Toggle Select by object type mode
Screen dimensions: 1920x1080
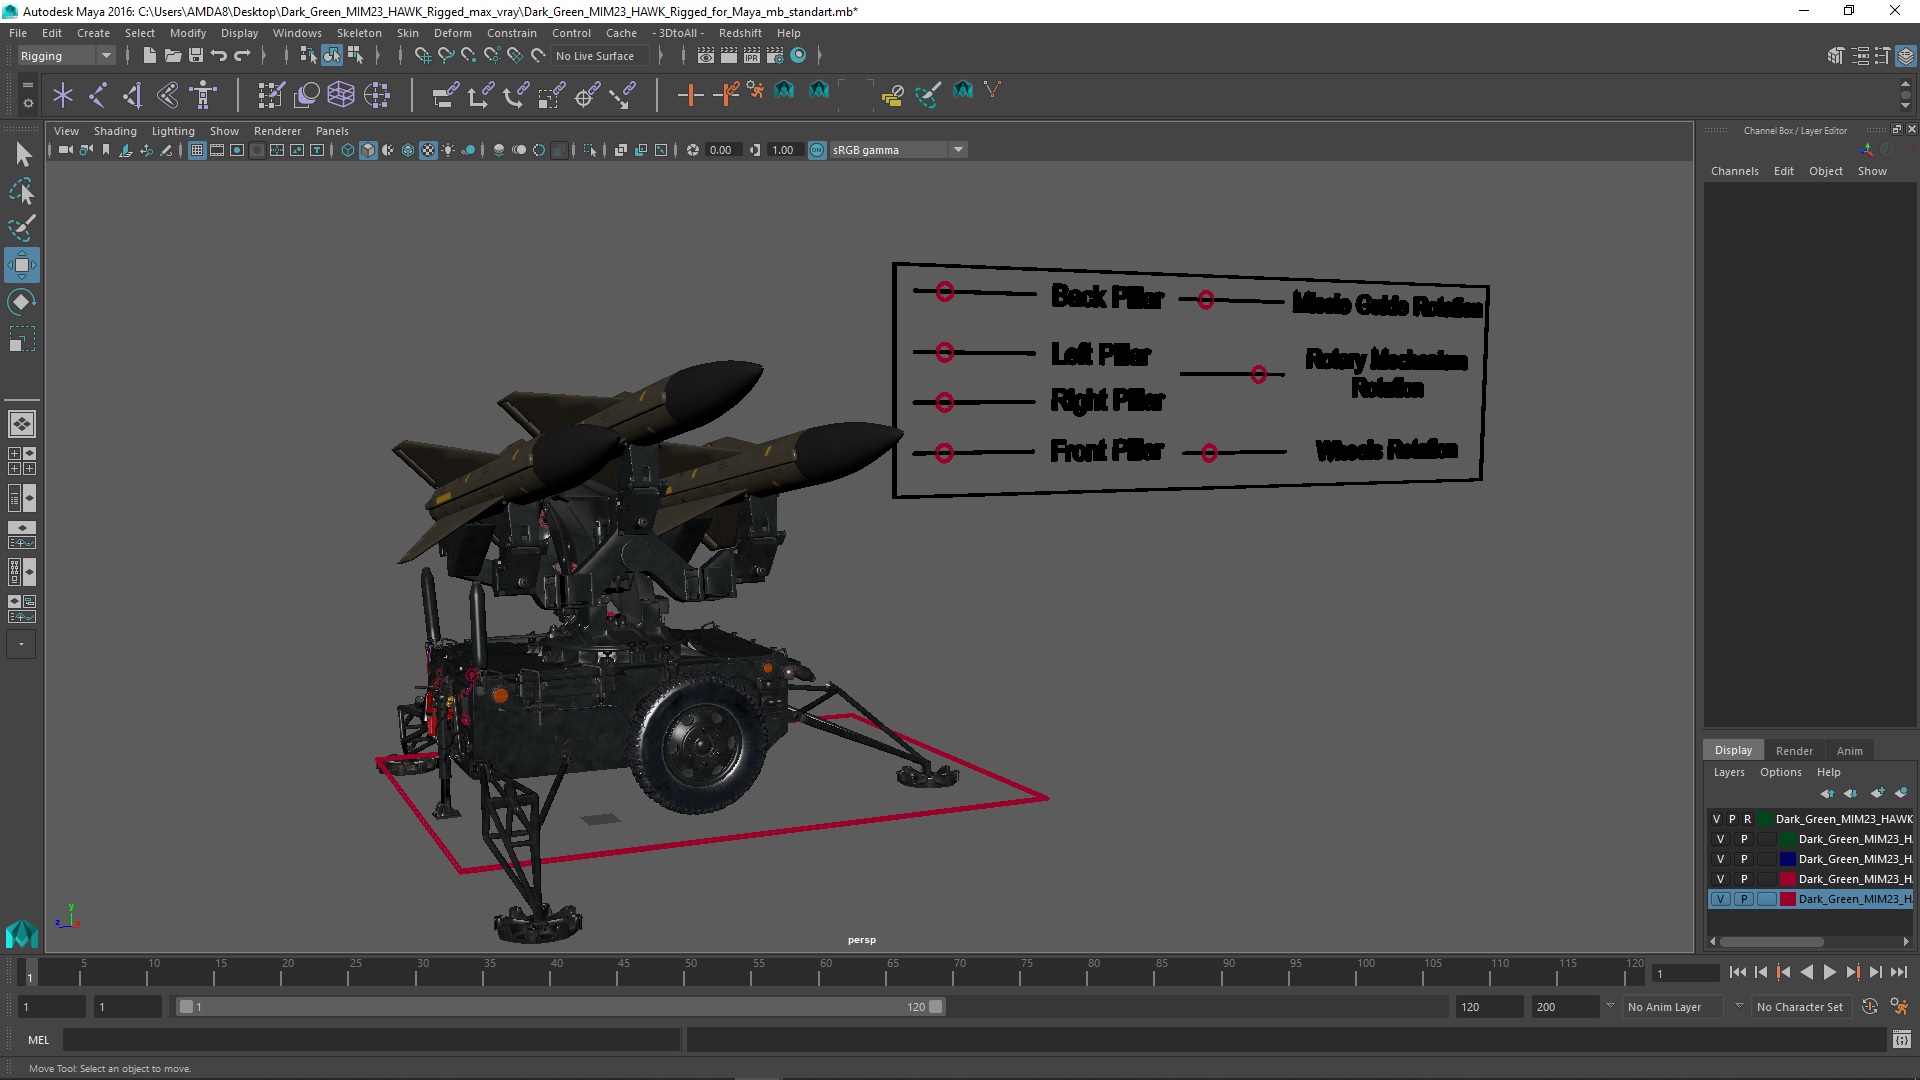(x=331, y=56)
